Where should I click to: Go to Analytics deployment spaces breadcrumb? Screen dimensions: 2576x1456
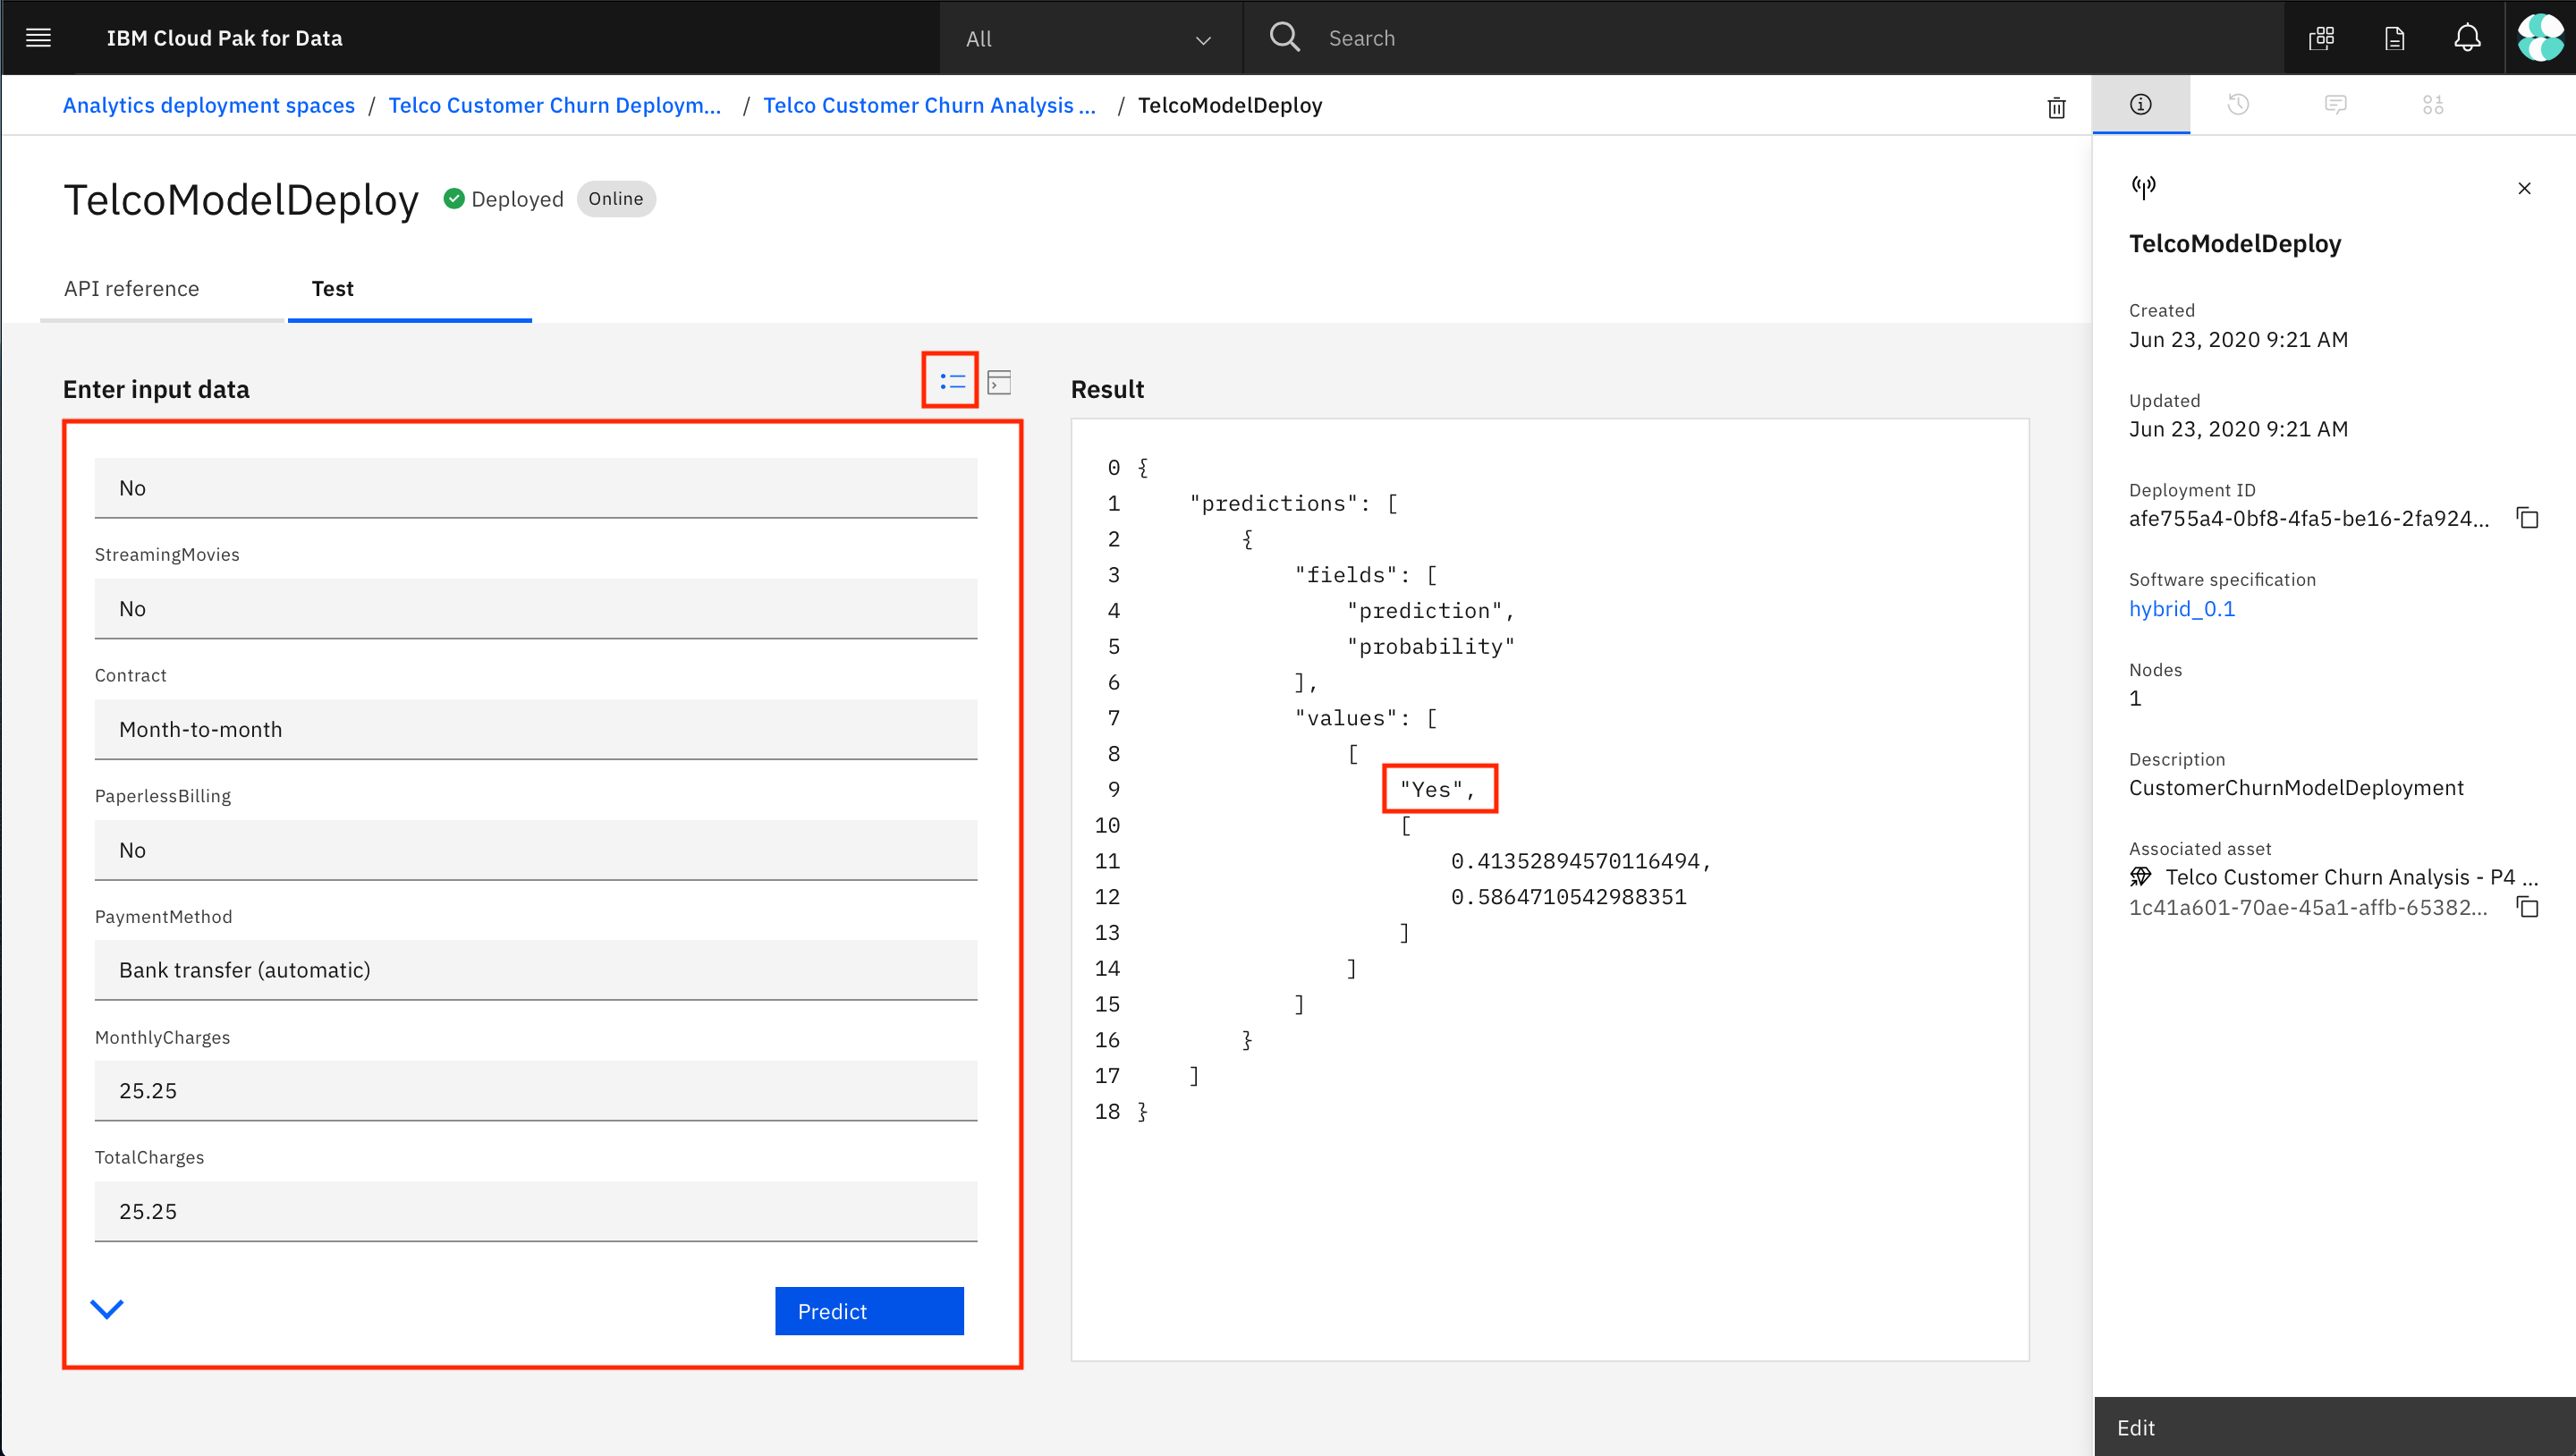tap(208, 106)
